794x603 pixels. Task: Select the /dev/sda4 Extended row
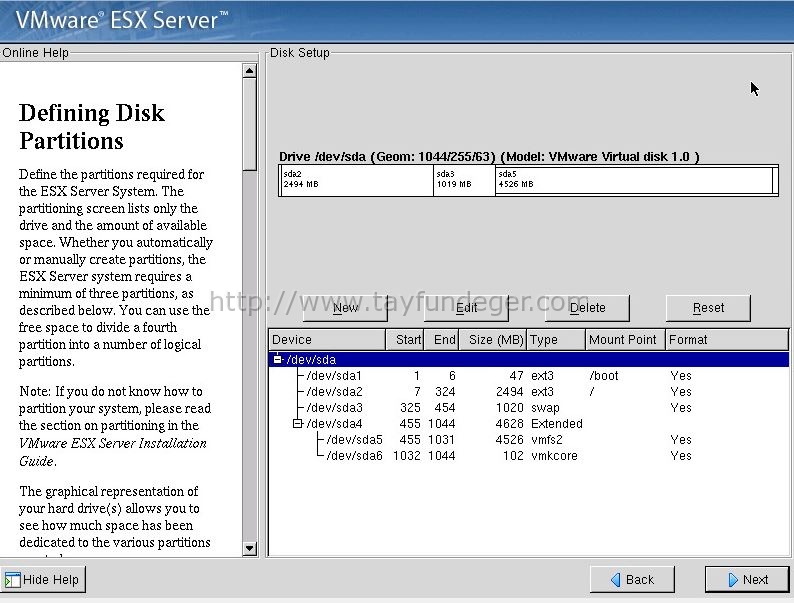pos(528,424)
